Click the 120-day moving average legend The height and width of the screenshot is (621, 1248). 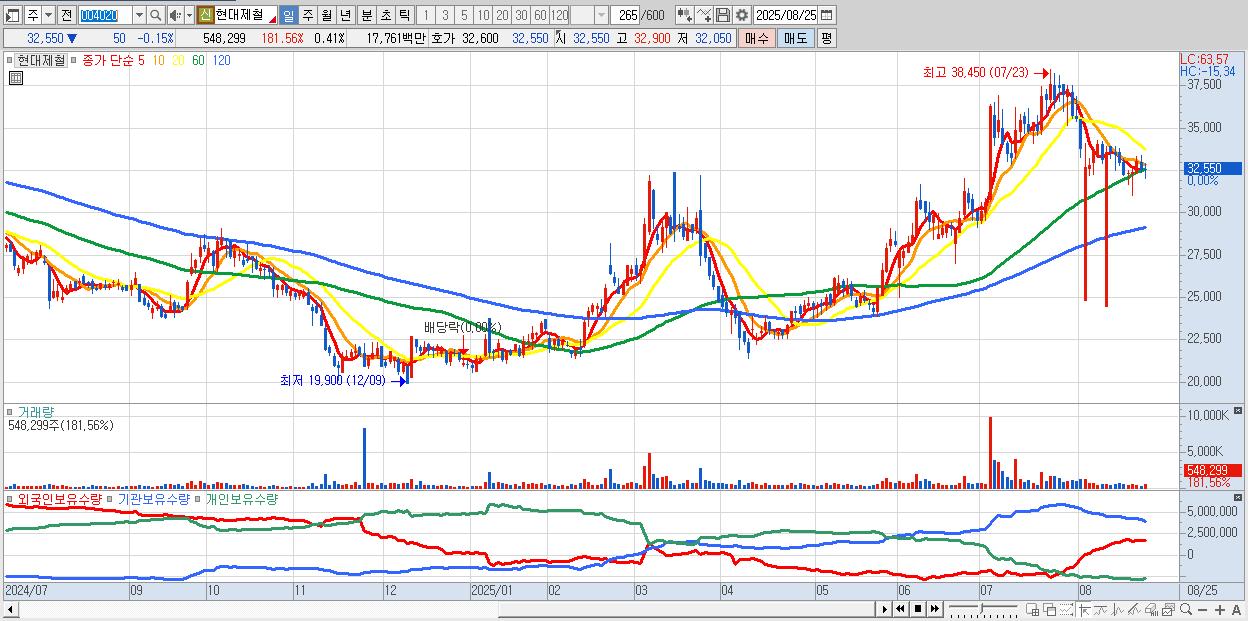click(221, 60)
